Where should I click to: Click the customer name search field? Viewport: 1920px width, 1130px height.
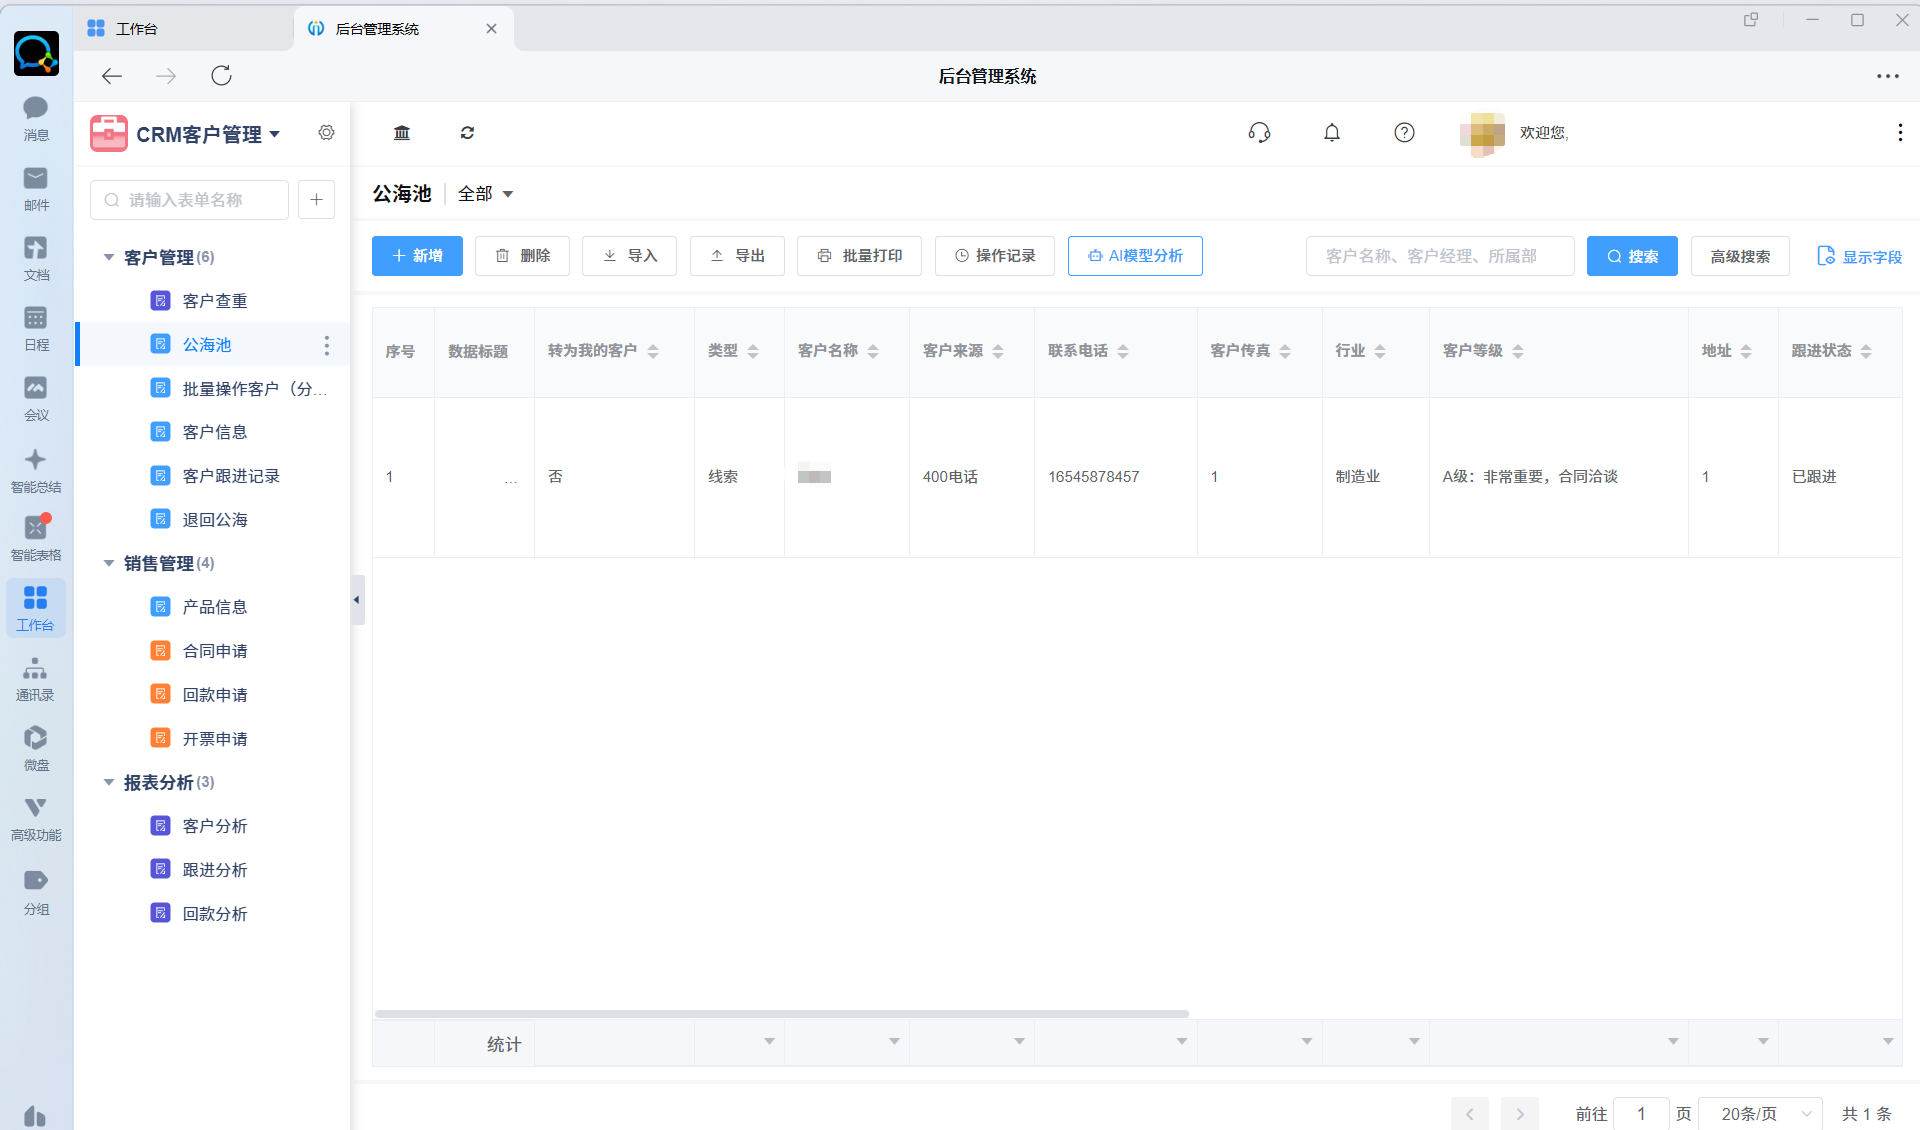click(x=1439, y=256)
